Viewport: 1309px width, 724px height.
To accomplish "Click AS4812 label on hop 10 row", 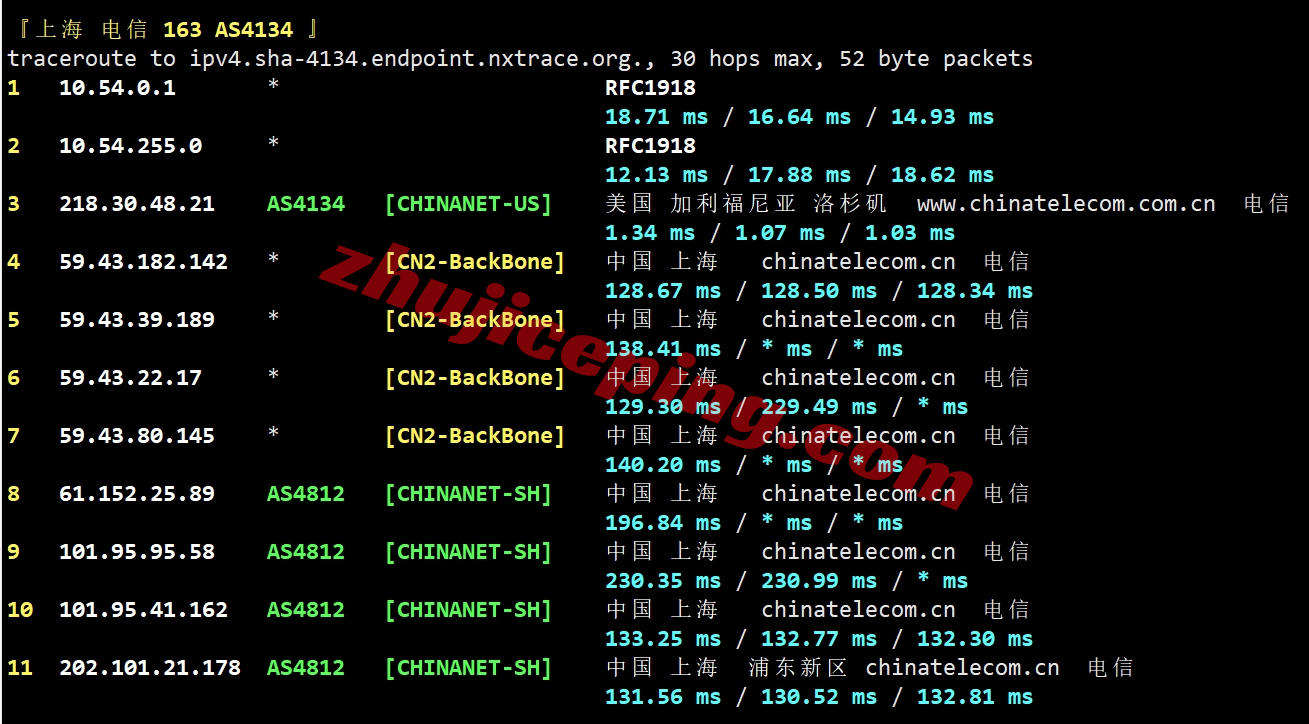I will click(306, 610).
